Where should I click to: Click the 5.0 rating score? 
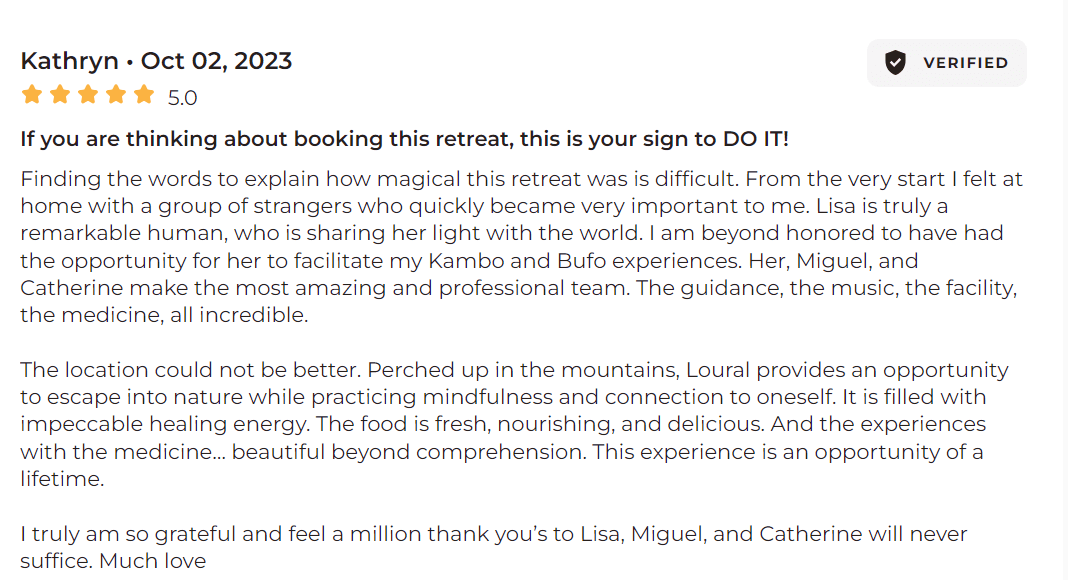point(182,98)
